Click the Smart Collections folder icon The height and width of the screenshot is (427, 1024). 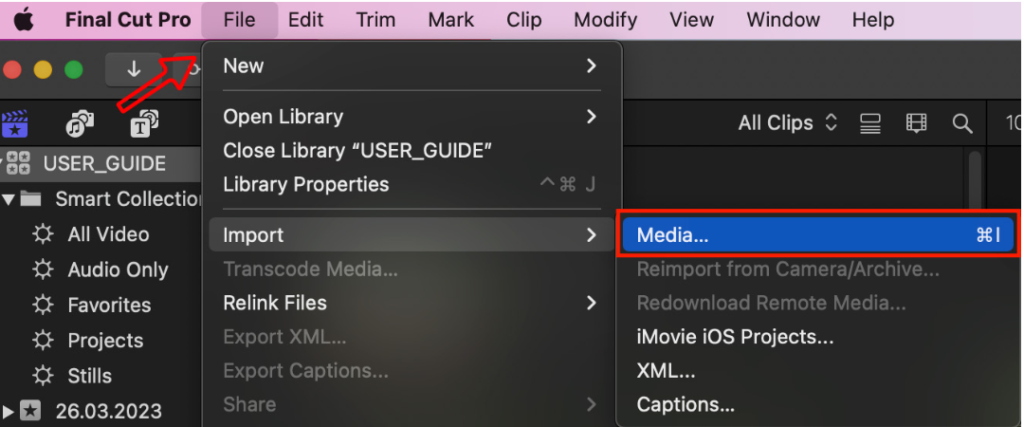point(30,199)
